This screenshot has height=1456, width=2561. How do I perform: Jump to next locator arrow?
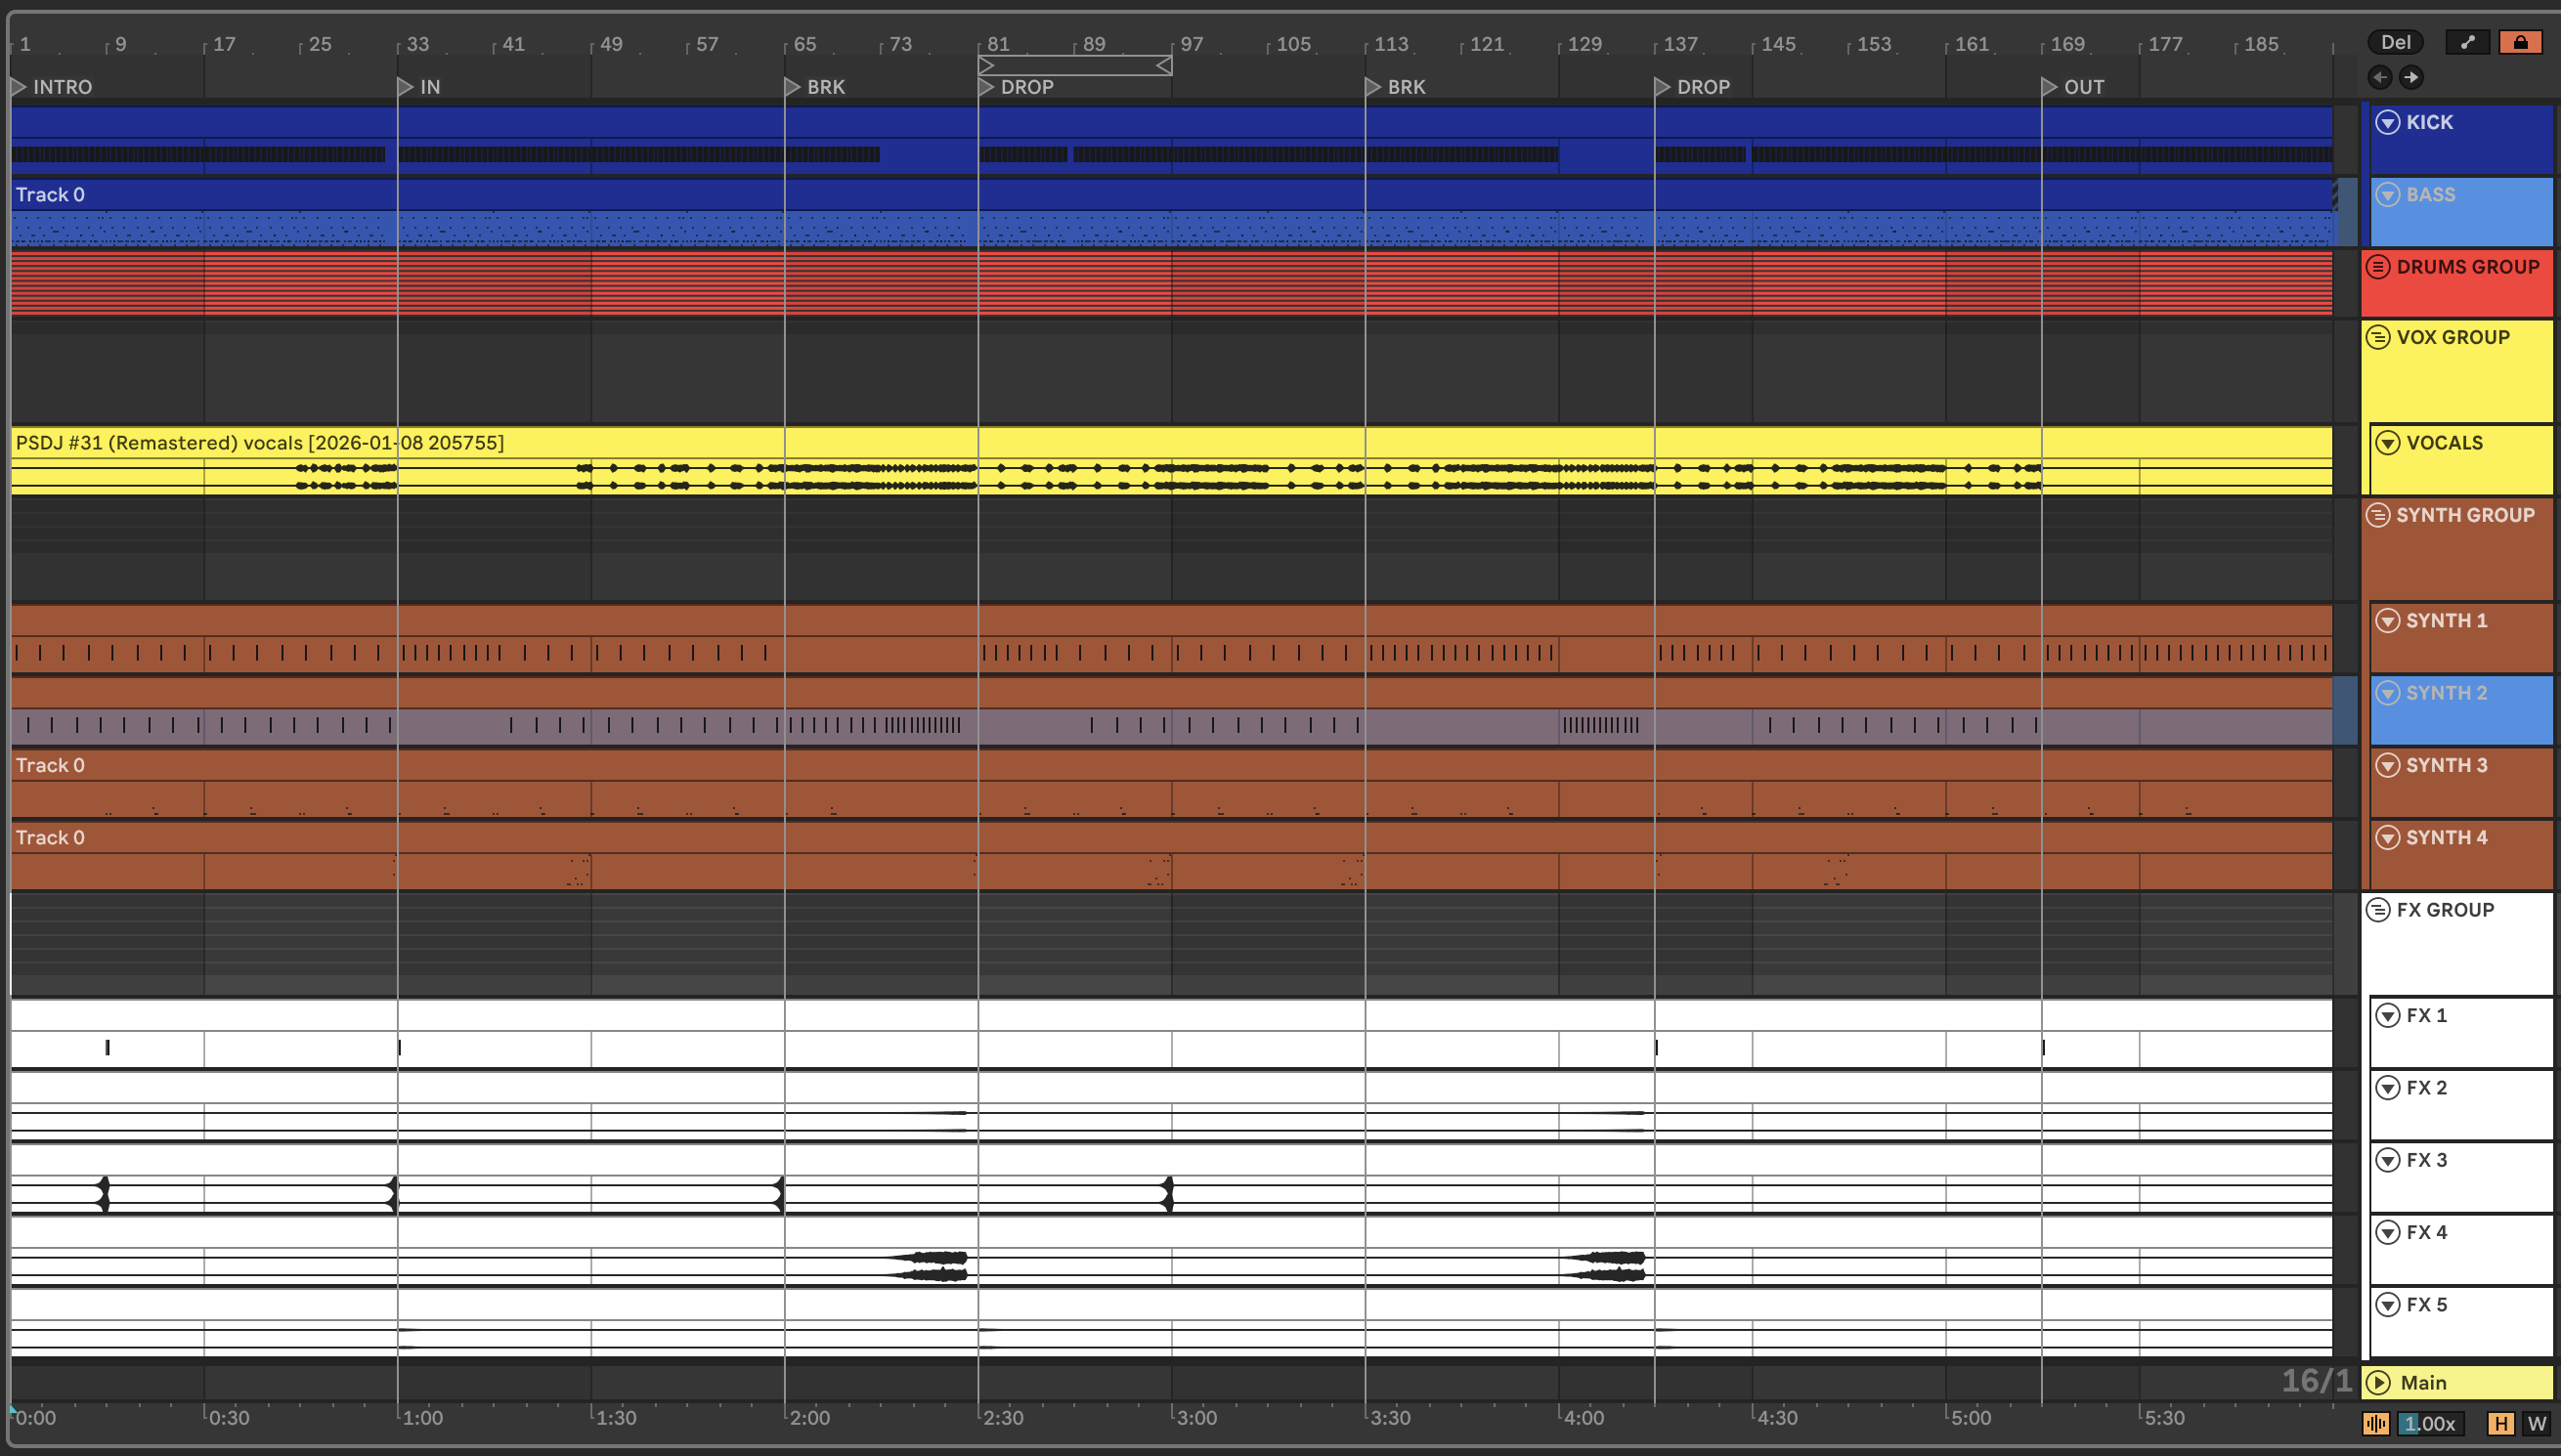coord(2411,77)
